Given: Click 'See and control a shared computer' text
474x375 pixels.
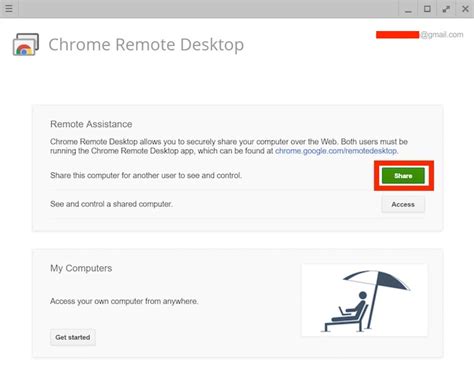Looking at the screenshot, I should tap(111, 204).
